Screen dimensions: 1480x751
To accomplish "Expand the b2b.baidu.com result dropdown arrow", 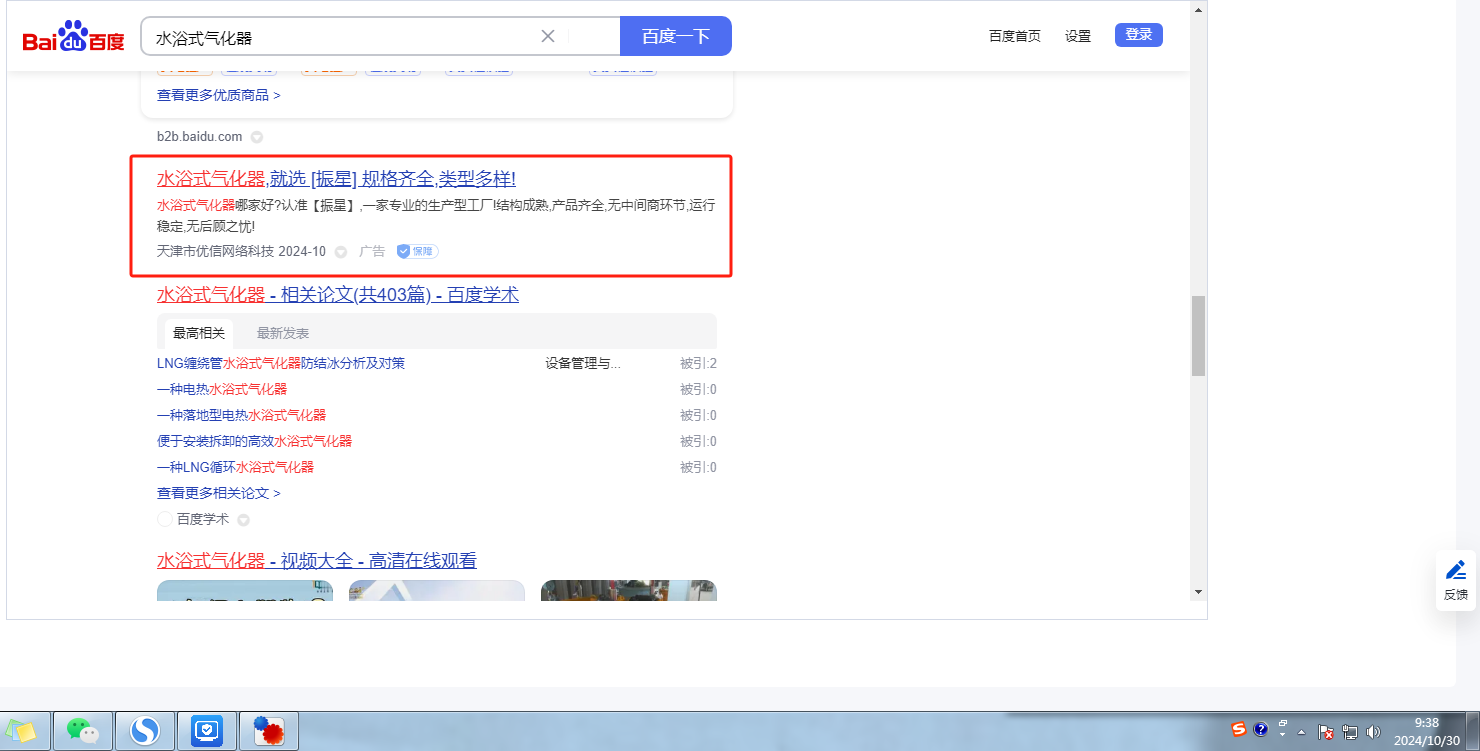I will click(256, 137).
